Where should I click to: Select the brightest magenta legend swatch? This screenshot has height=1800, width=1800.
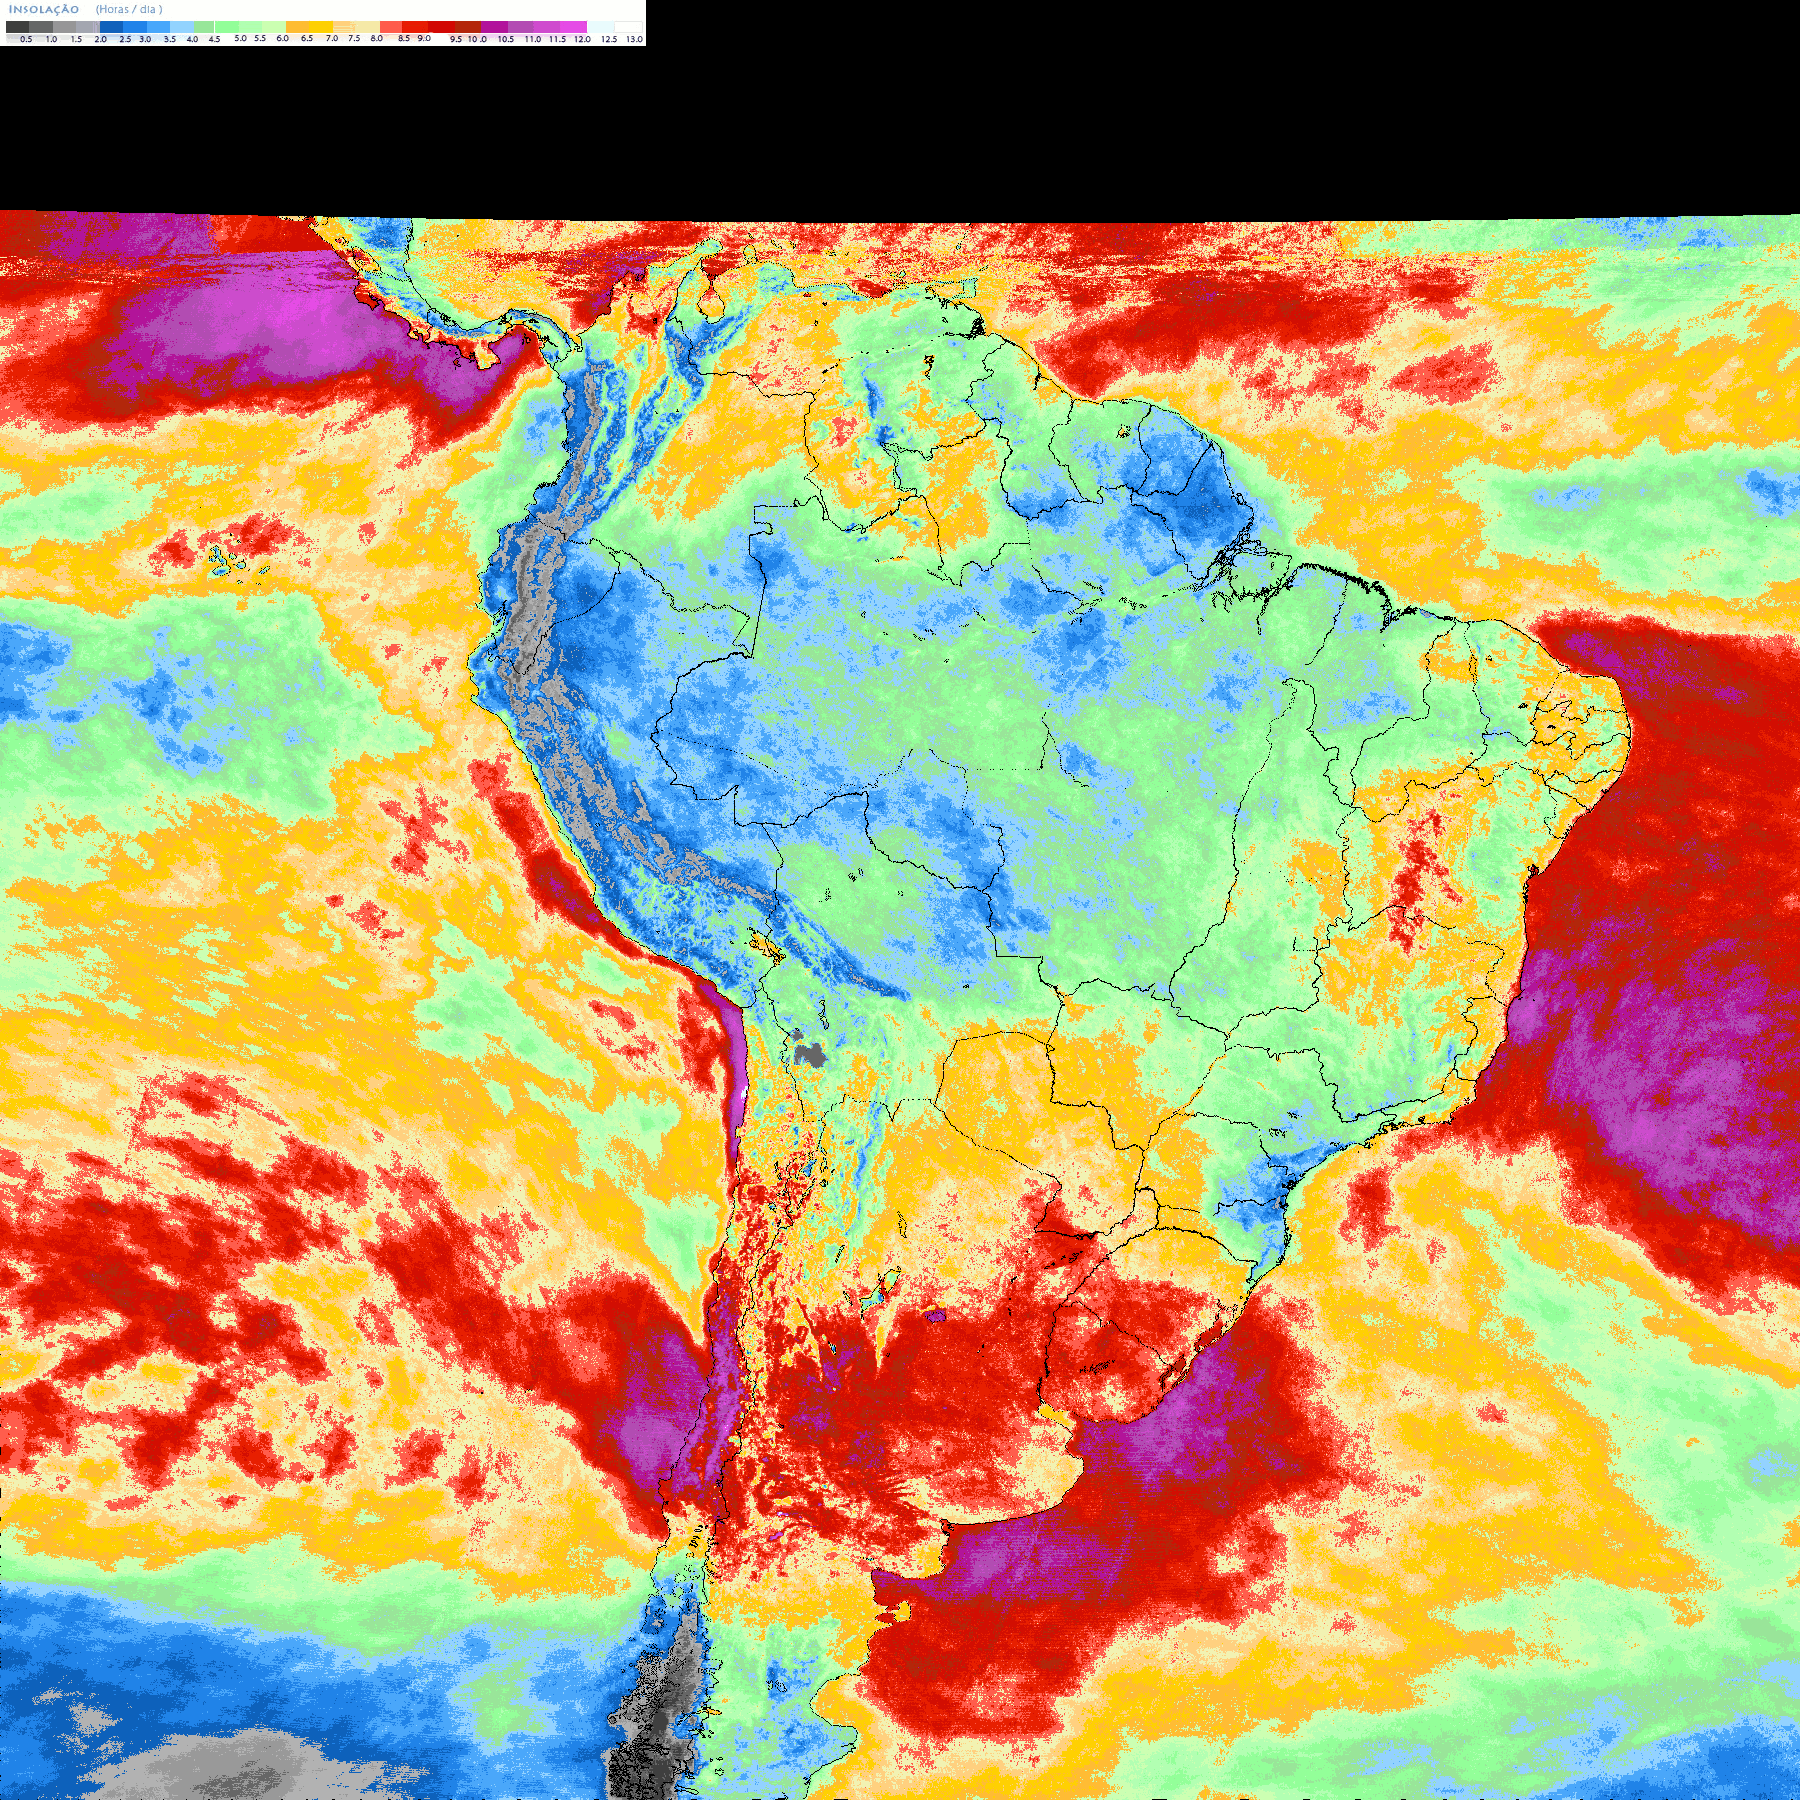coord(573,27)
